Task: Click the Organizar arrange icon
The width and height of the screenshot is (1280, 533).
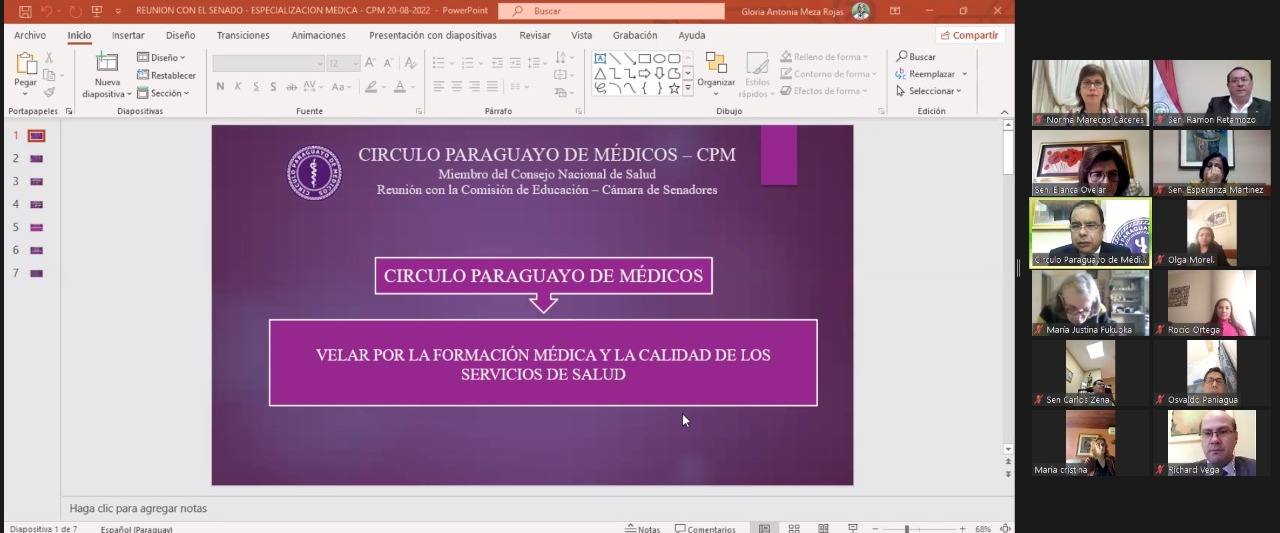Action: [x=716, y=63]
